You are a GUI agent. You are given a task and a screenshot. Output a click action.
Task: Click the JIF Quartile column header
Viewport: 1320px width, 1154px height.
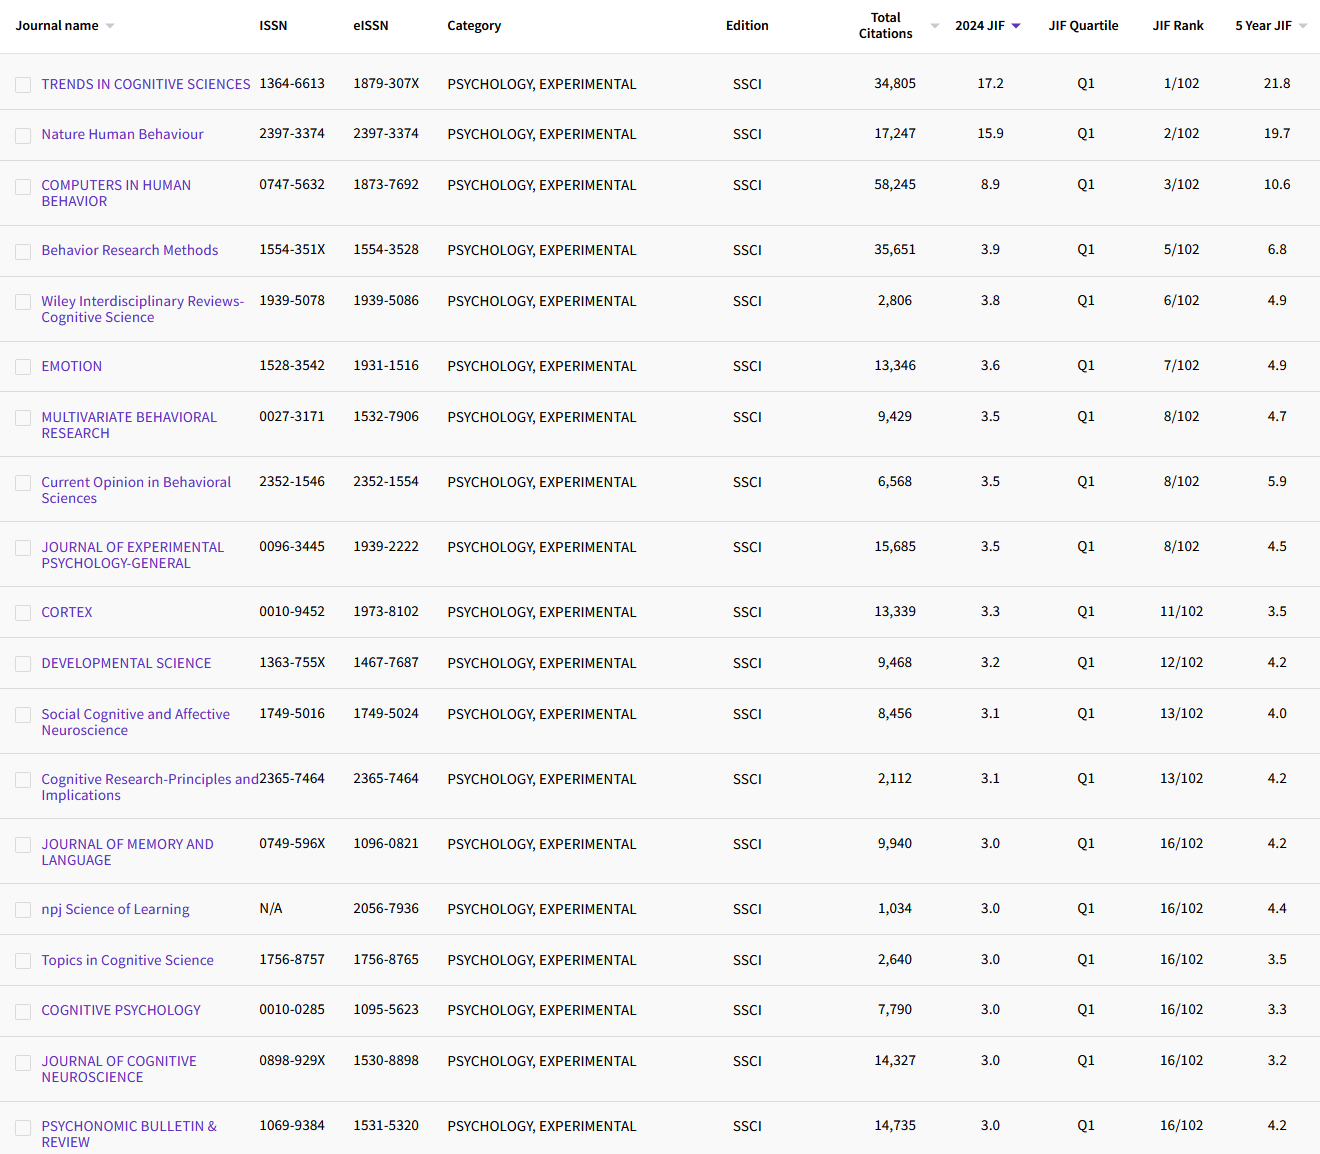coord(1083,26)
